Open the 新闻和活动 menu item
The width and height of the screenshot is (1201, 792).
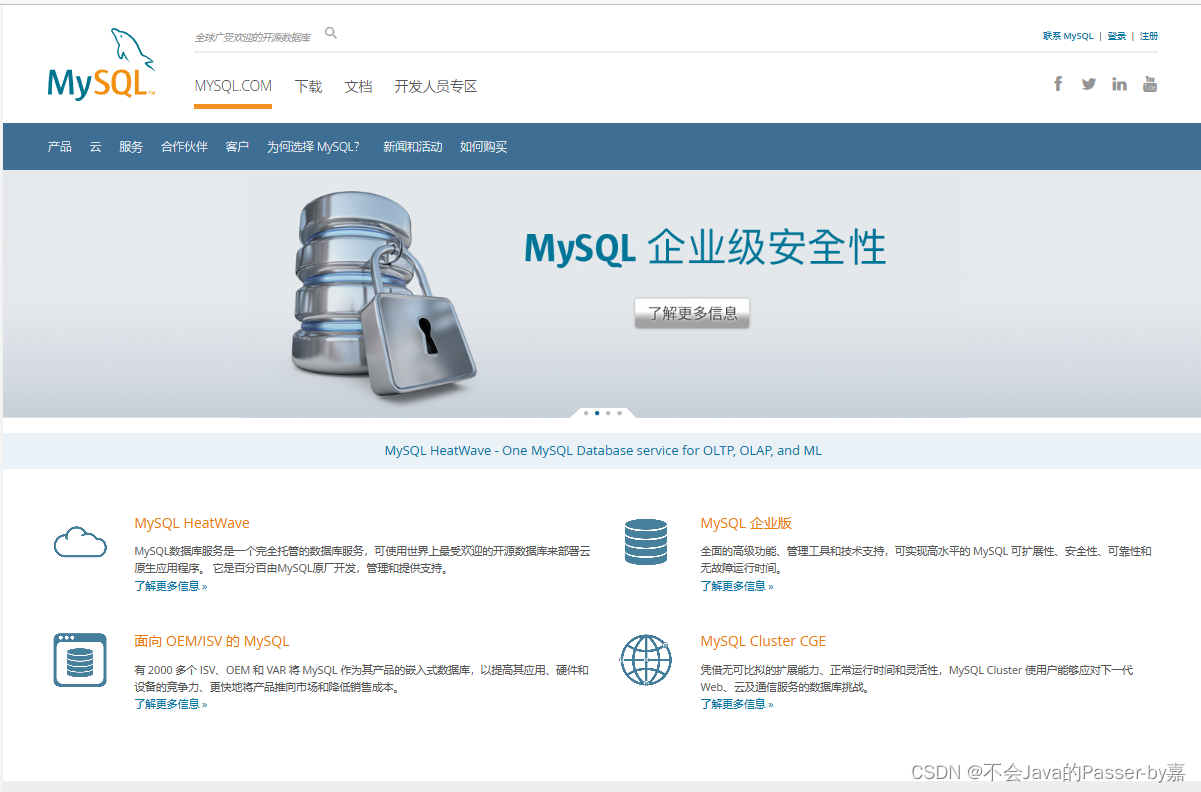[x=412, y=146]
